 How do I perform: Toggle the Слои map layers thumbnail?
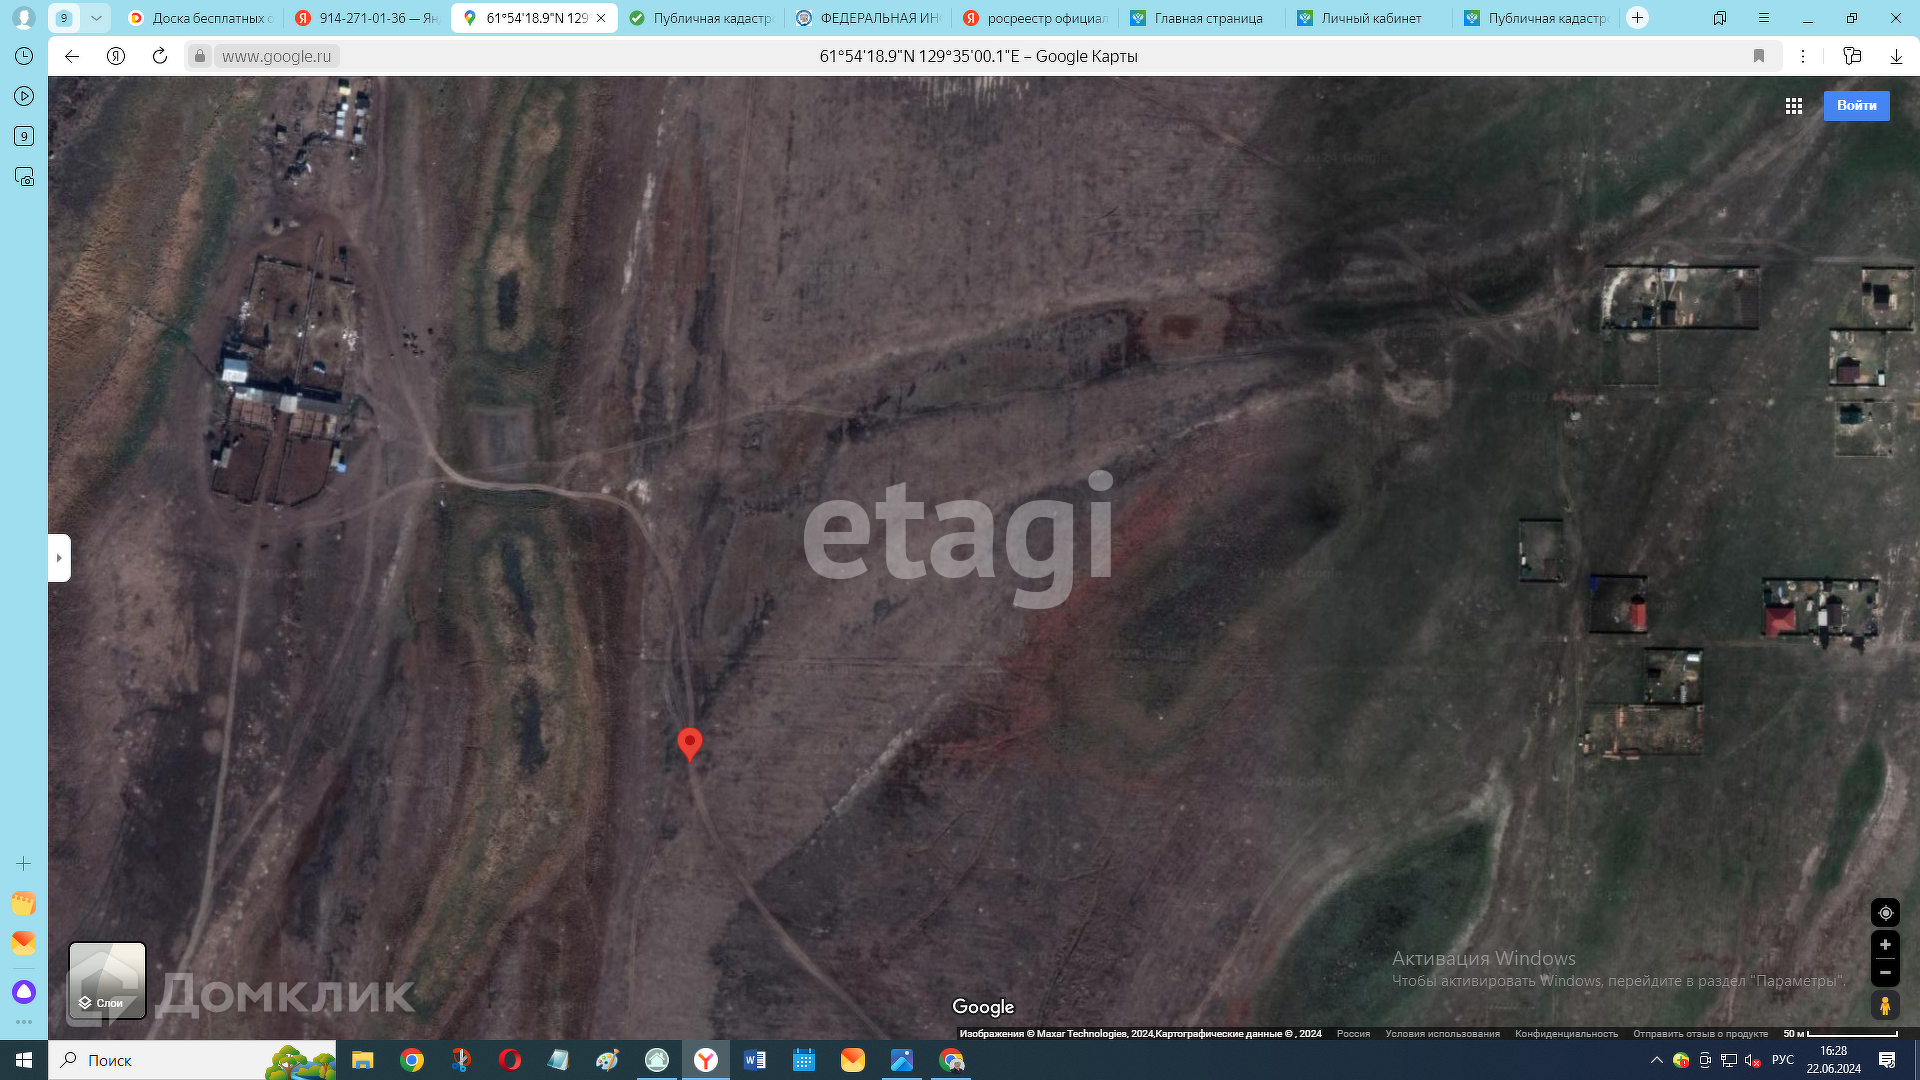point(107,980)
